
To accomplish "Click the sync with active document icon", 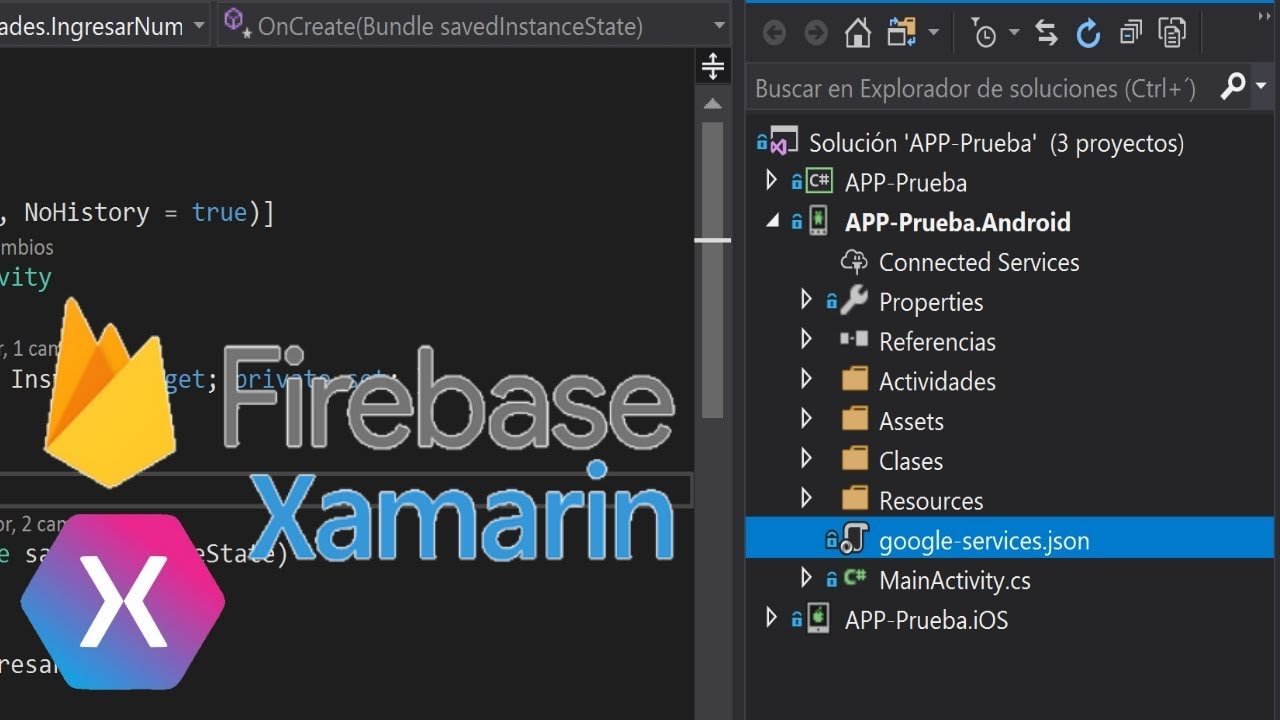I will click(1047, 33).
